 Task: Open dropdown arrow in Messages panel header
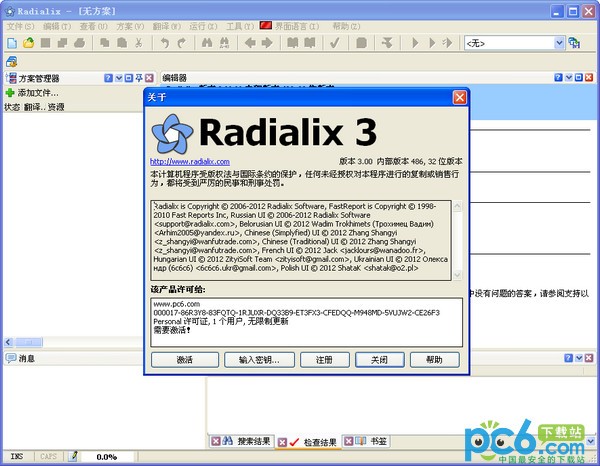click(579, 358)
